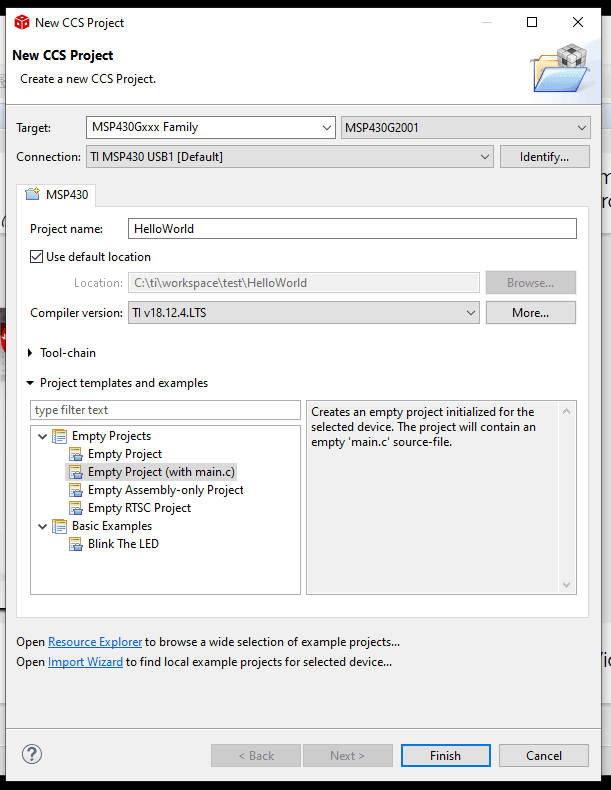Collapse Project templates and examples section

click(31, 383)
